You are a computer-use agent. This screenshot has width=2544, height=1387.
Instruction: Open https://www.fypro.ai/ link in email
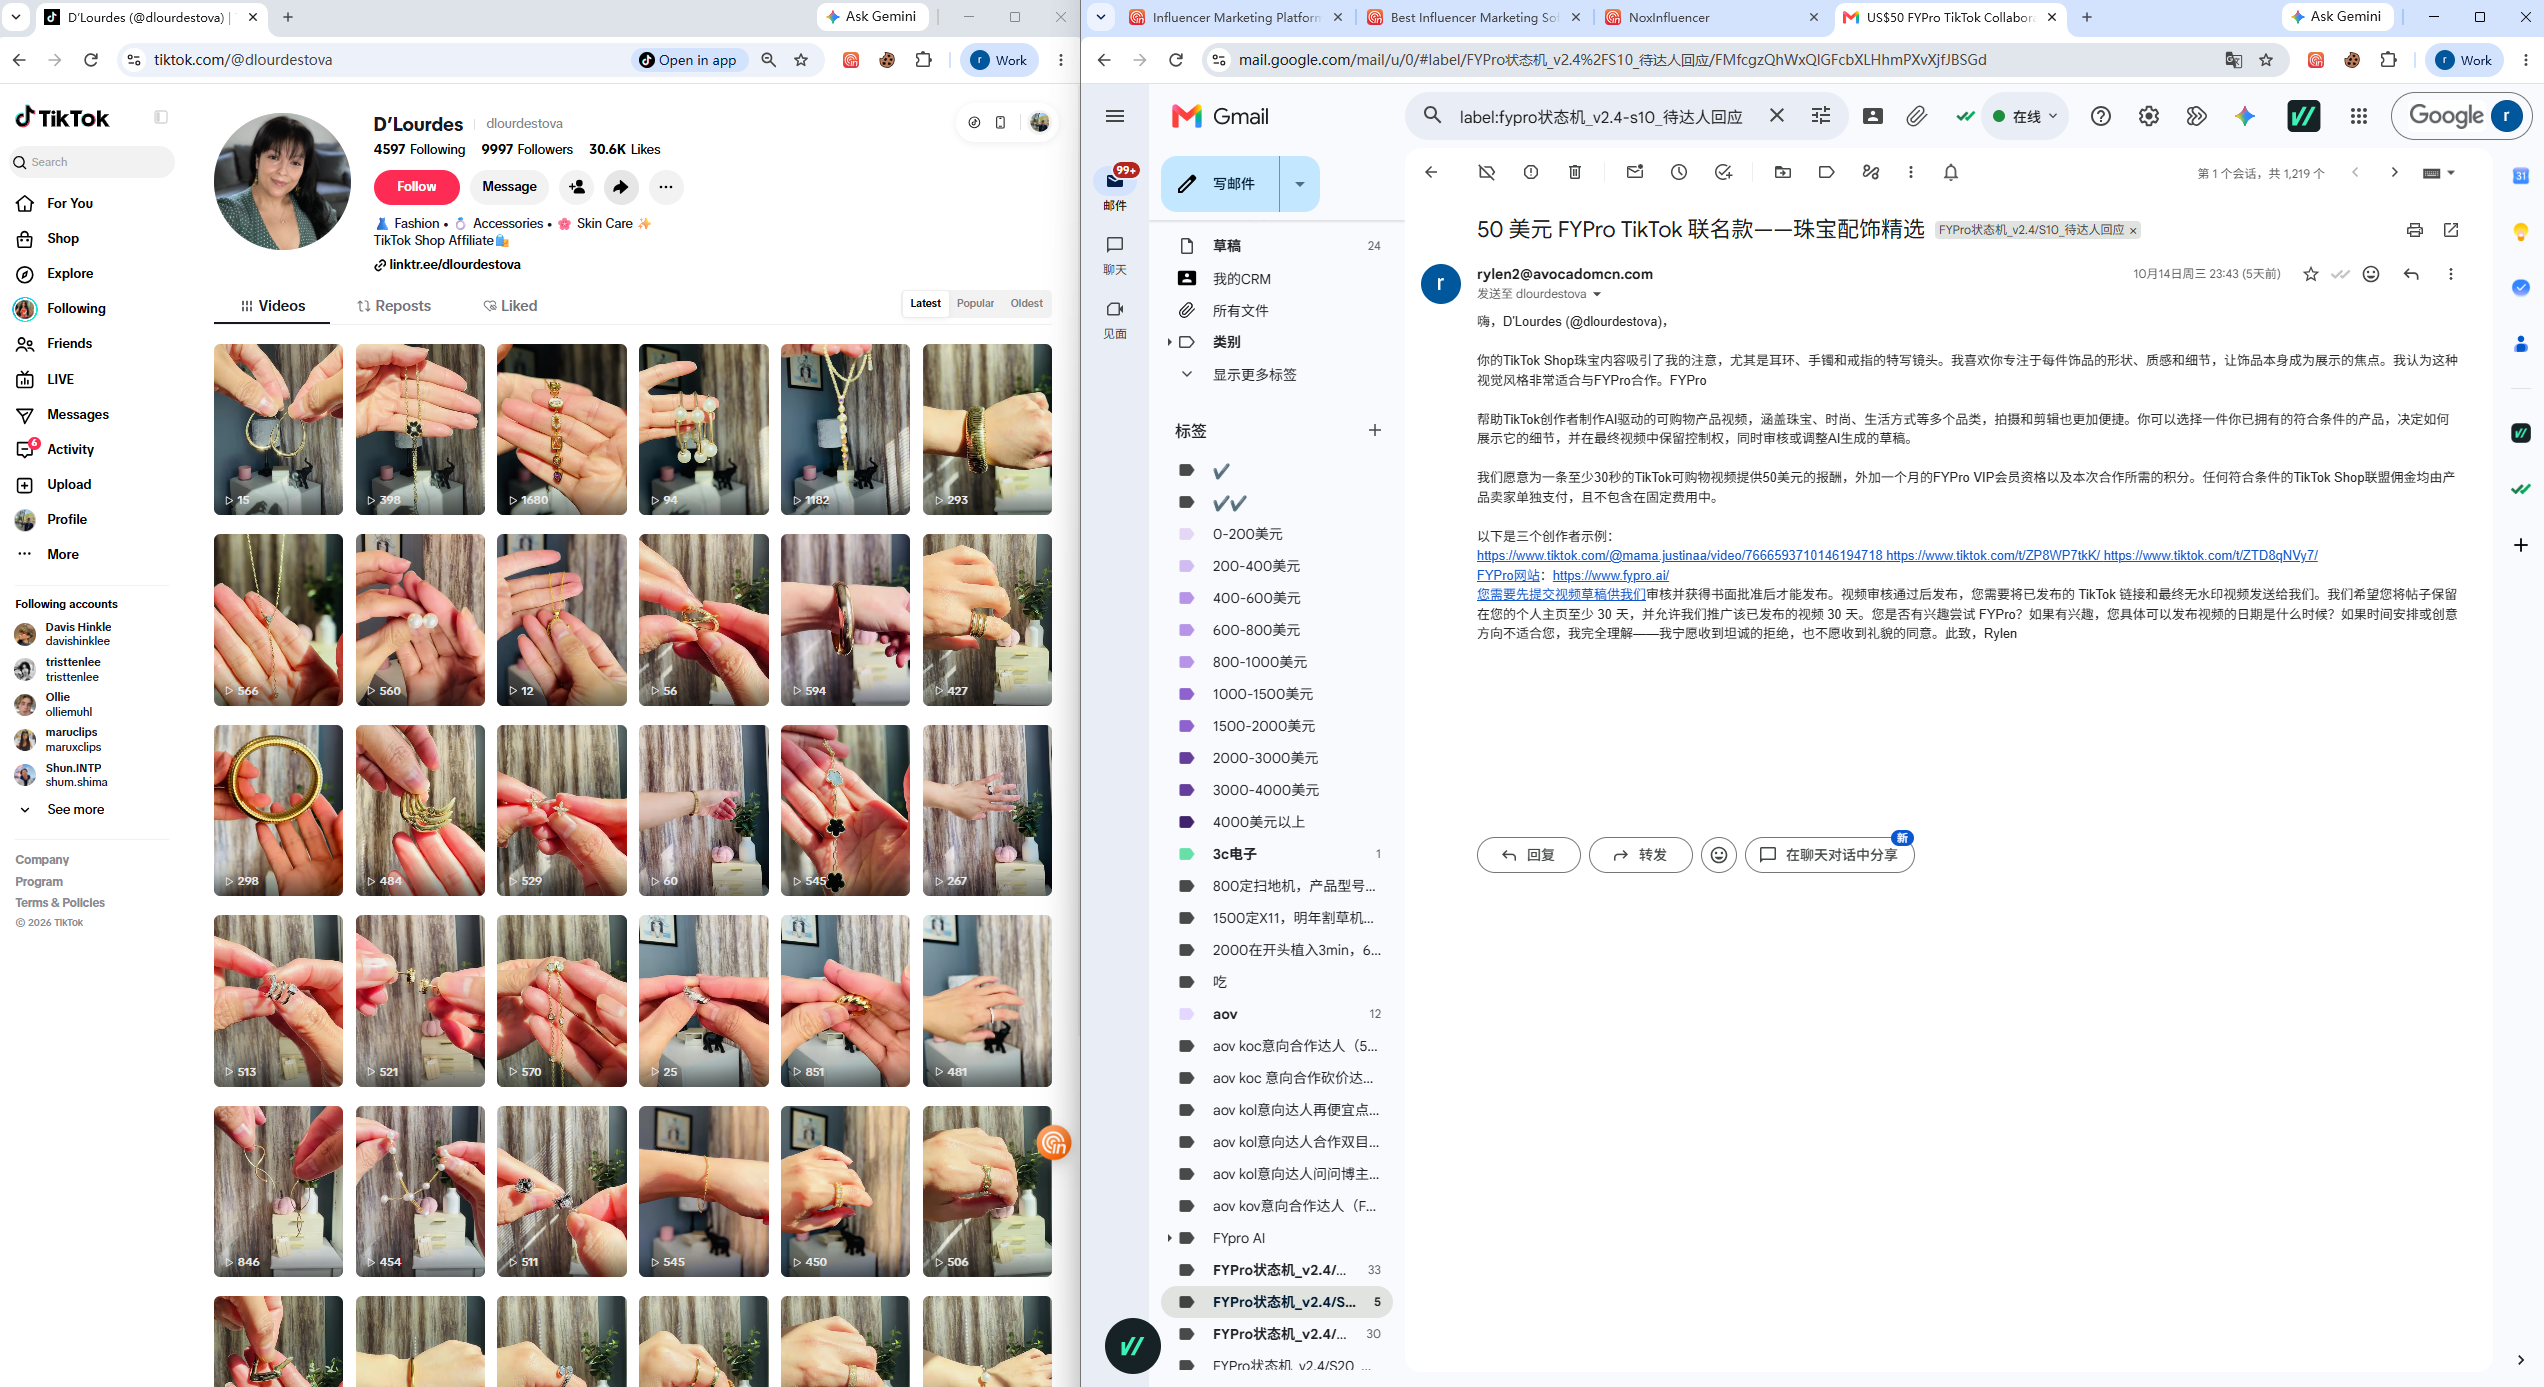[x=1610, y=575]
